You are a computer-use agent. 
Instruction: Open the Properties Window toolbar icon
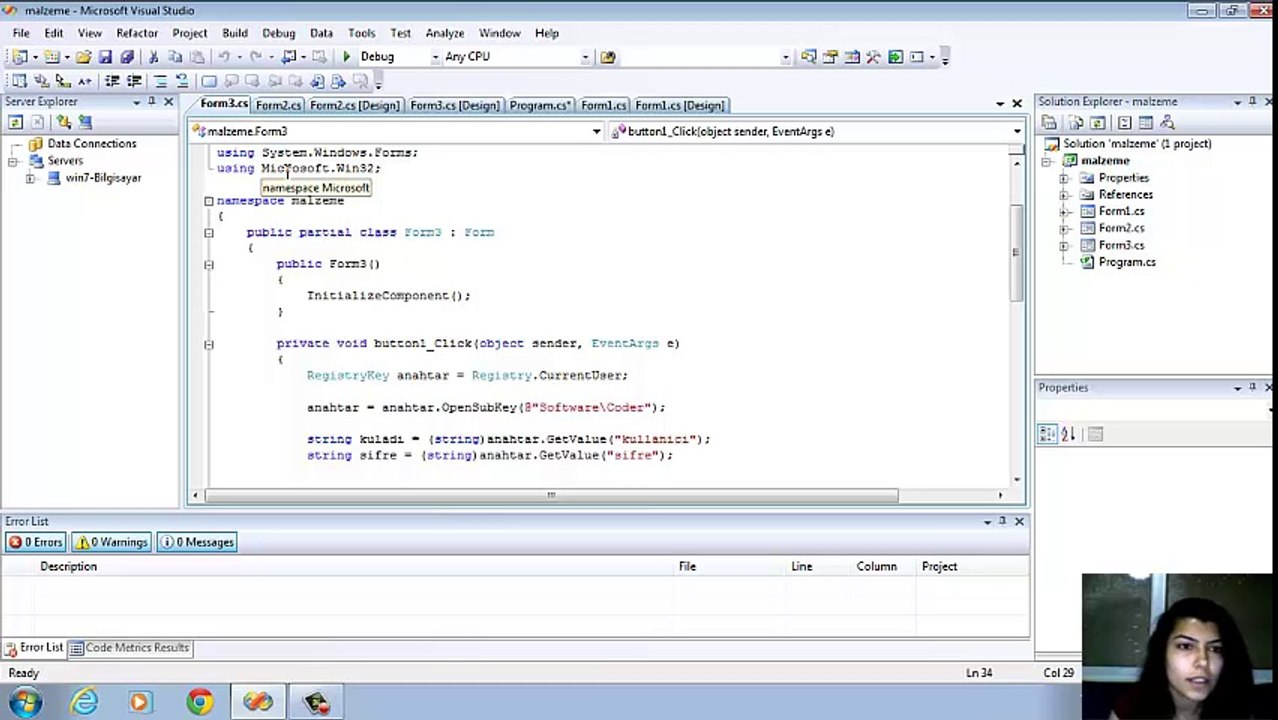tap(830, 57)
